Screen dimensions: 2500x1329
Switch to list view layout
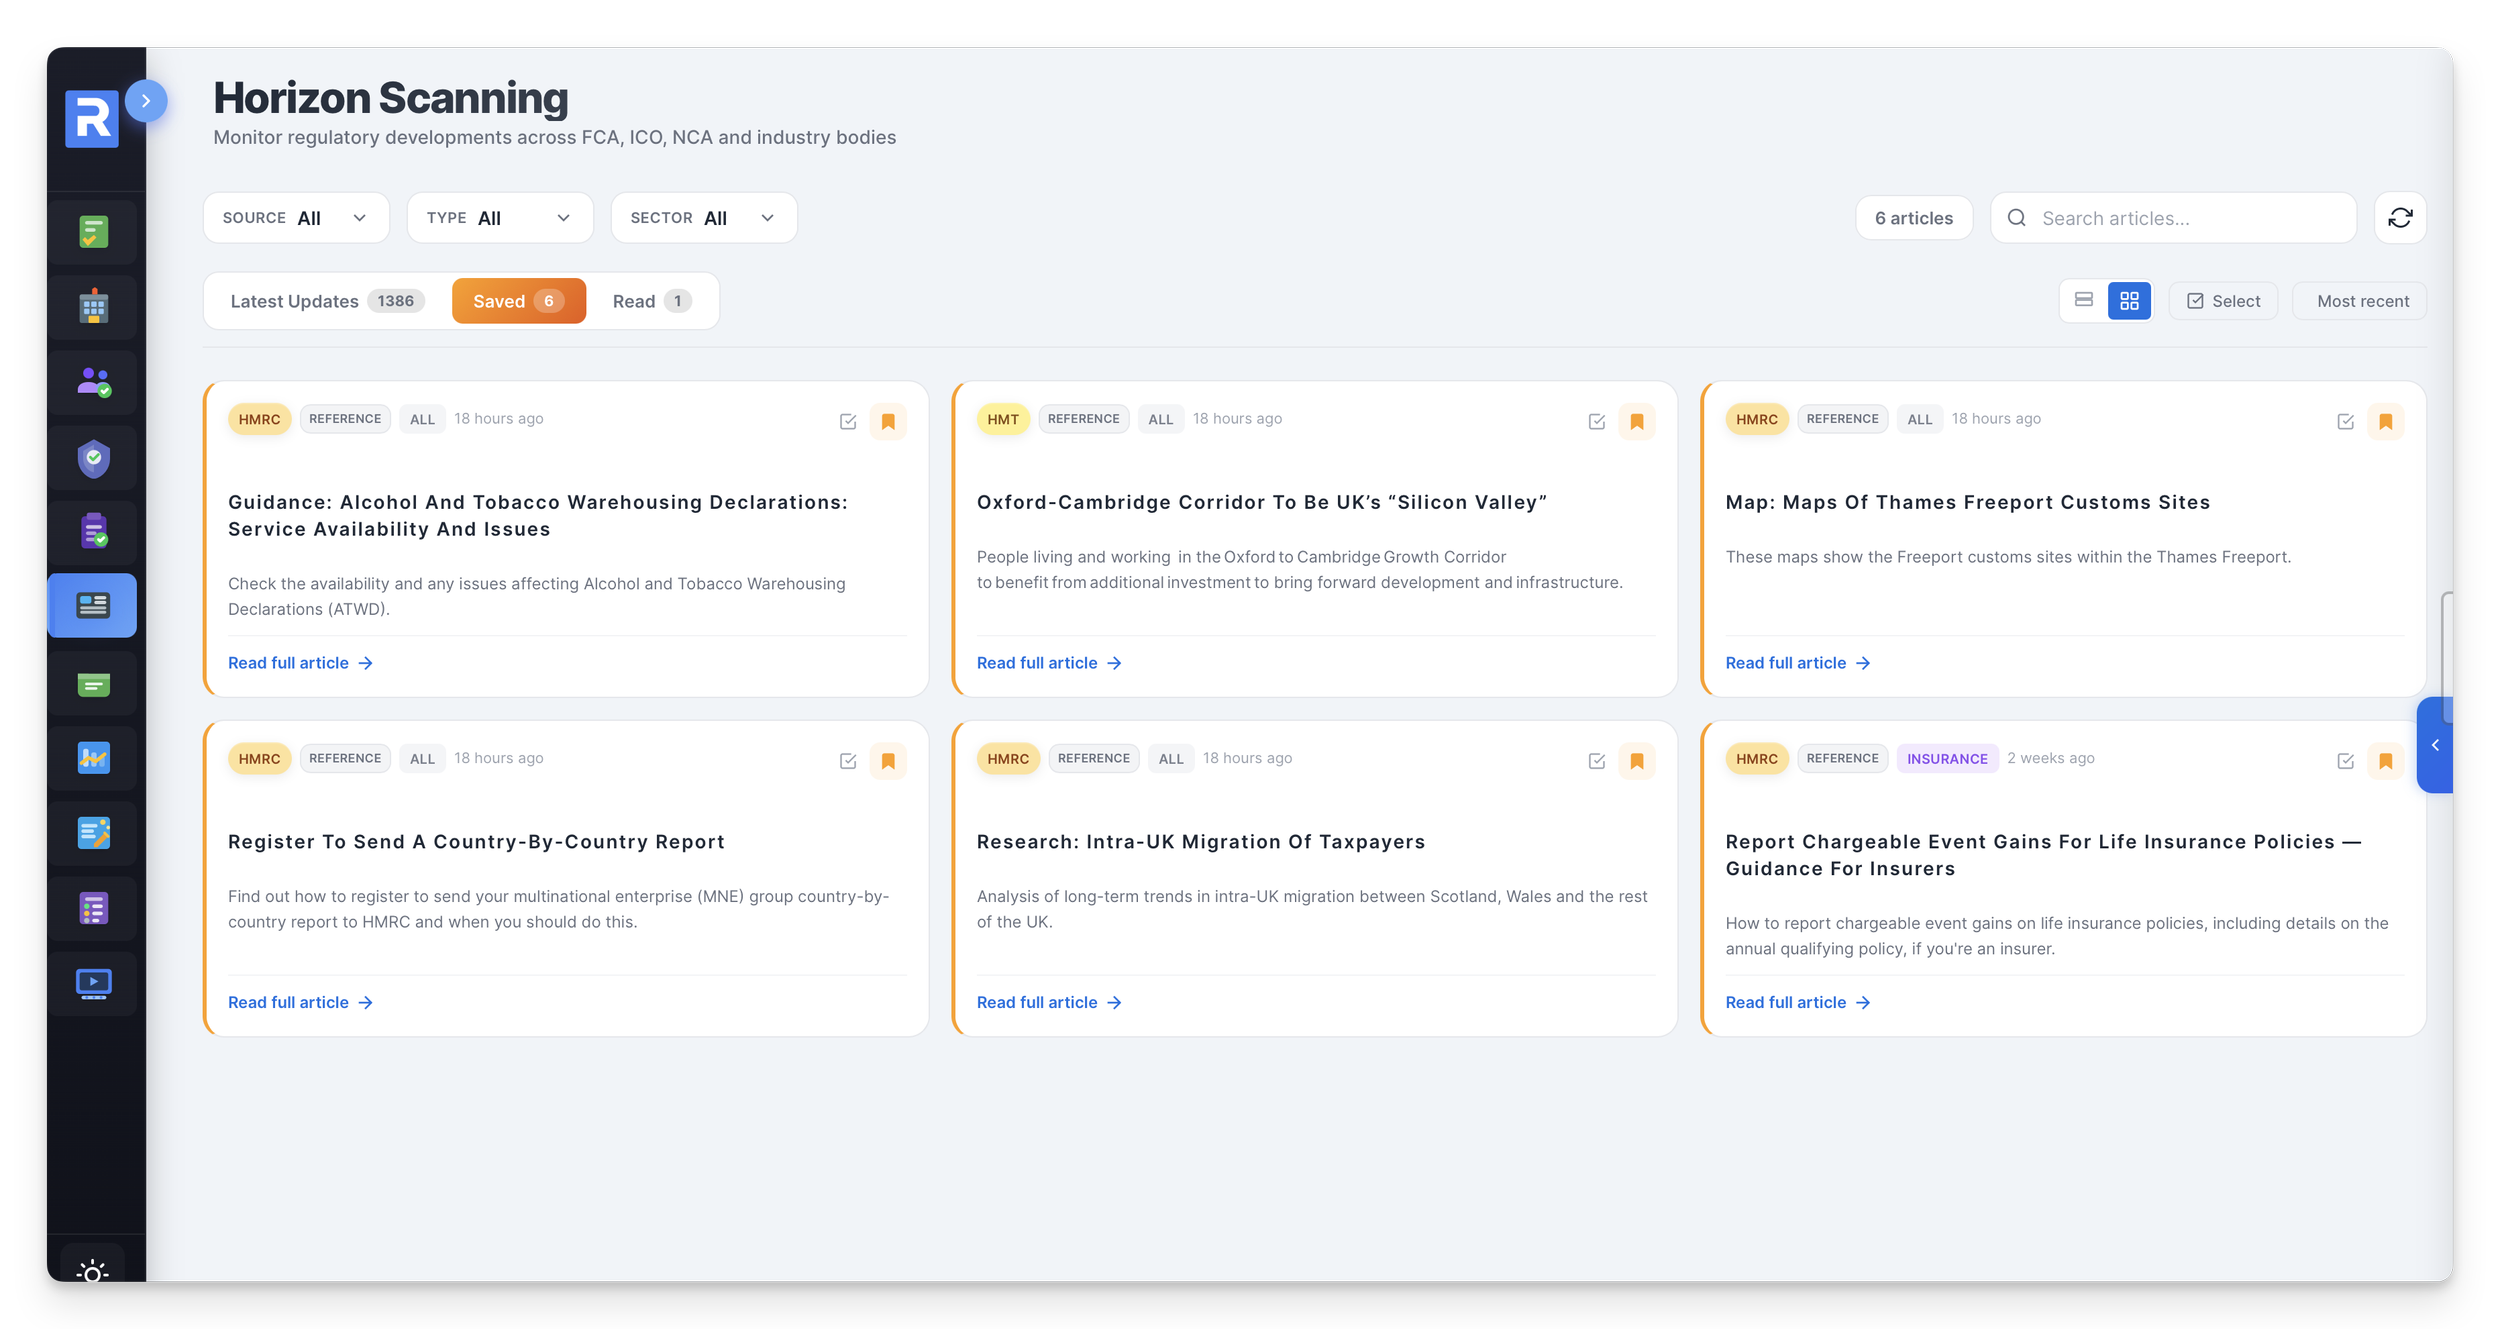click(2083, 301)
